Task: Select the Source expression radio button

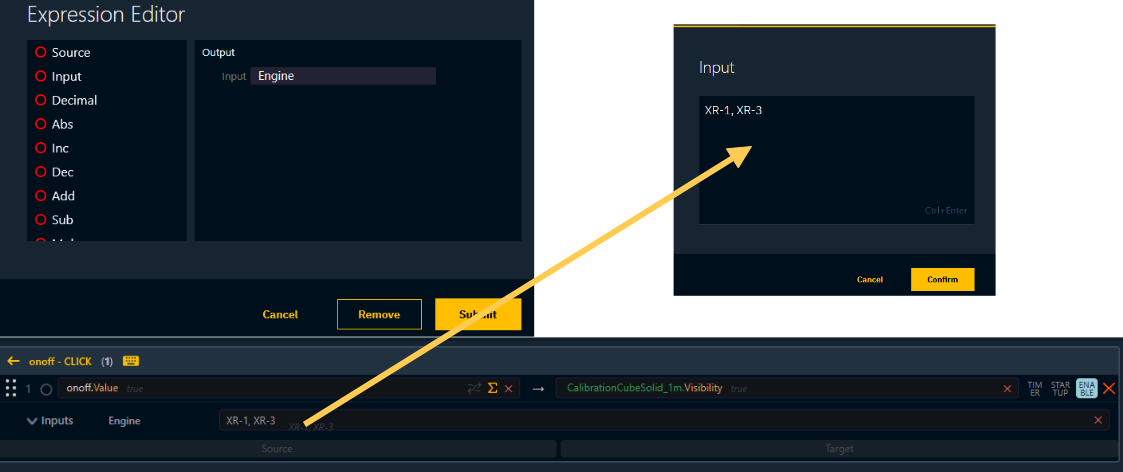Action: coord(41,53)
